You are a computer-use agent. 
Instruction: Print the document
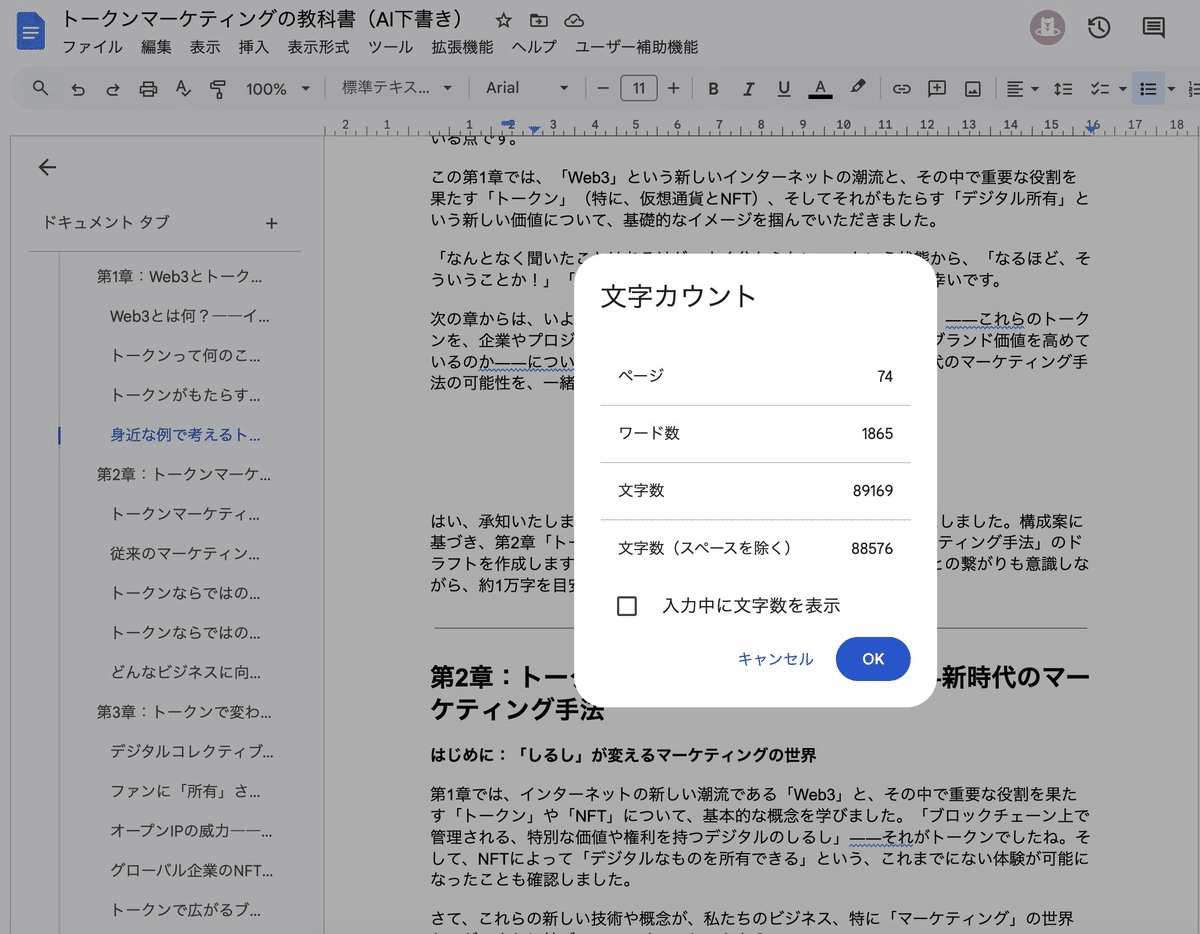point(148,88)
